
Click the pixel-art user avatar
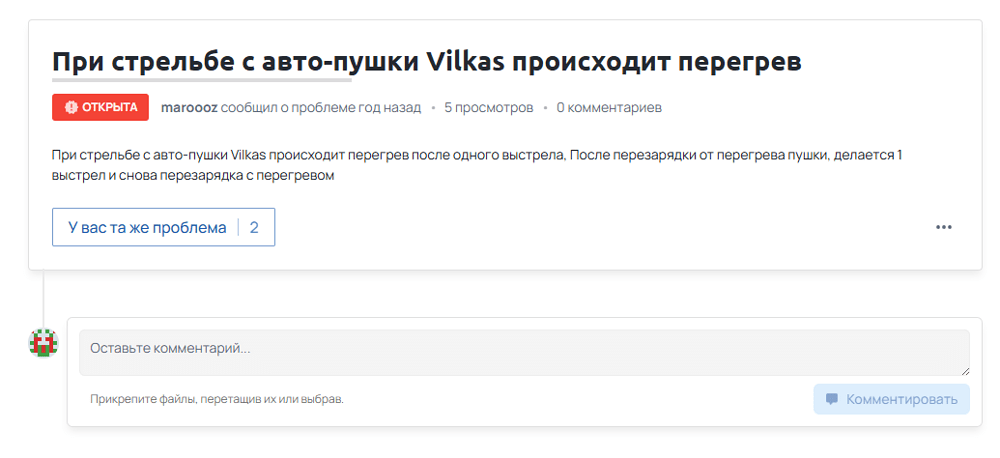(x=43, y=342)
